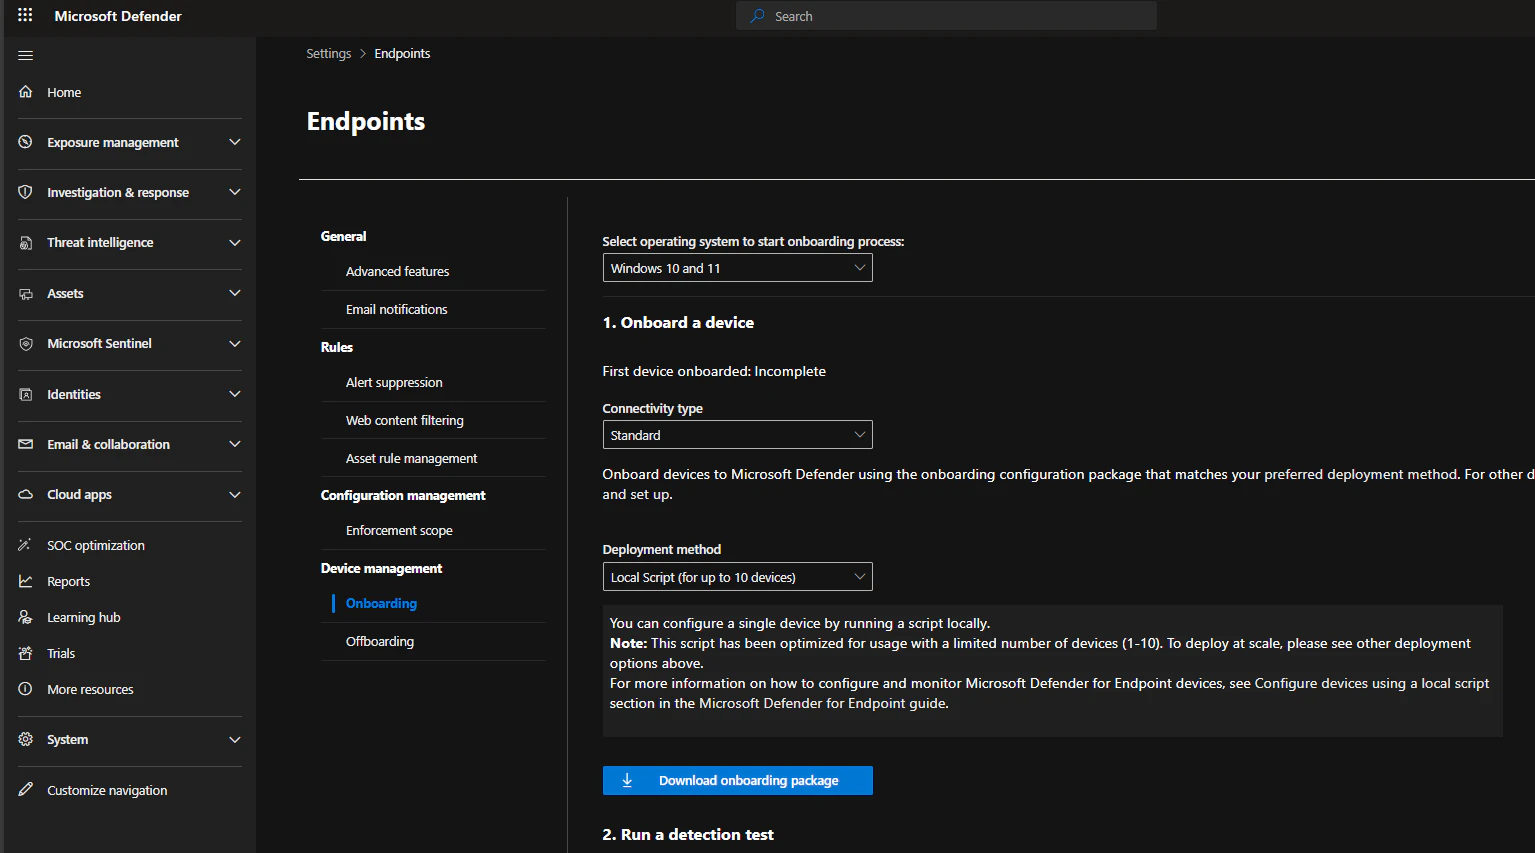This screenshot has height=853, width=1535.
Task: Expand the Cloud apps chevron
Action: (x=235, y=495)
